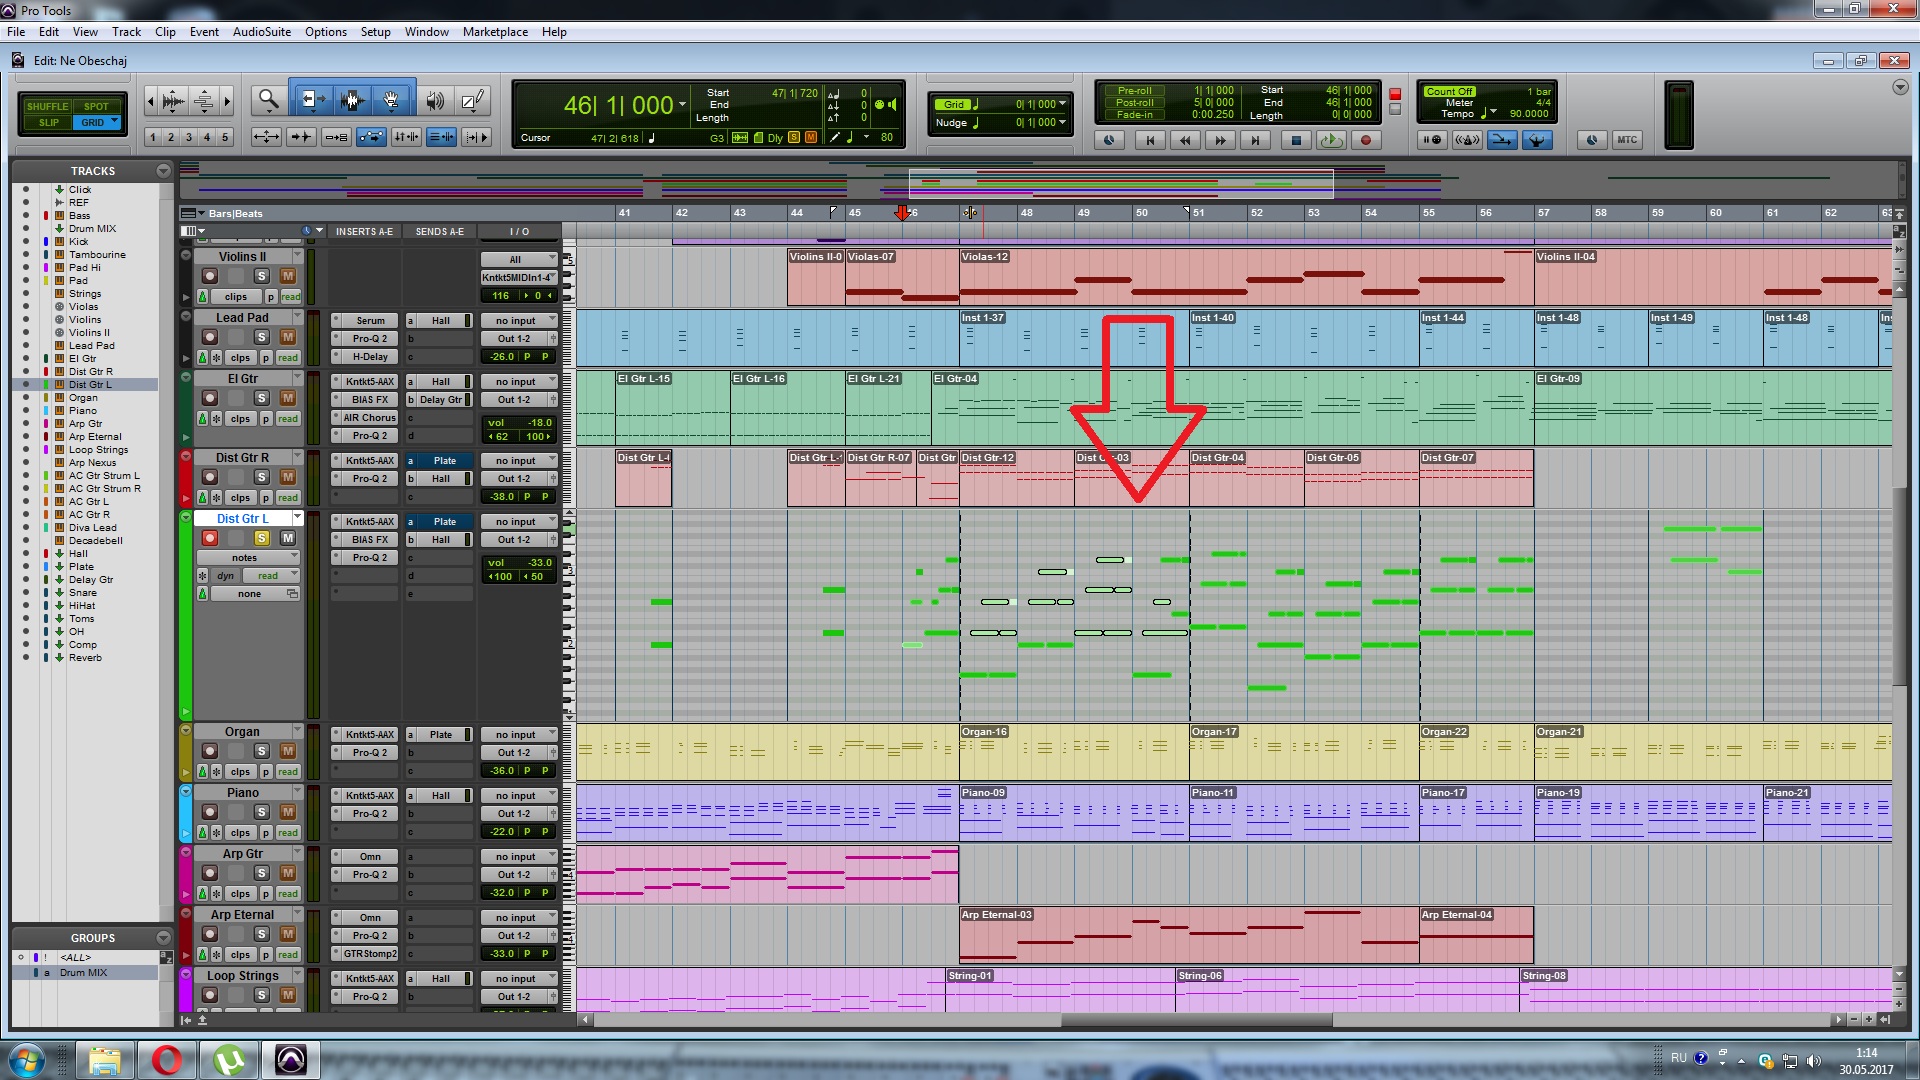
Task: Open Violins II MIDI input 'All' selector
Action: (518, 259)
